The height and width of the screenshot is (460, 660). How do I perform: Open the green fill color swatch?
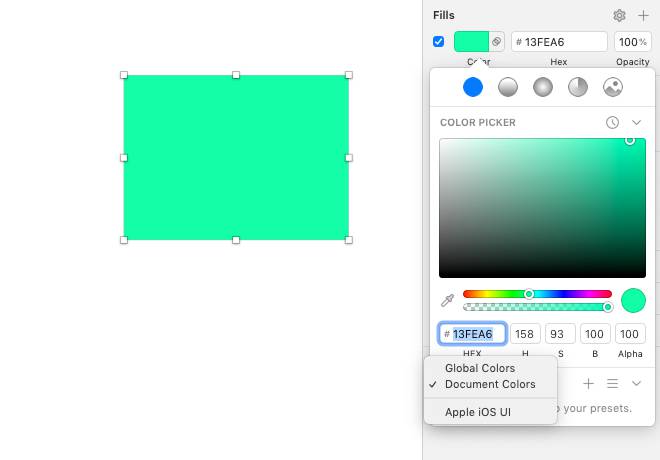click(471, 42)
